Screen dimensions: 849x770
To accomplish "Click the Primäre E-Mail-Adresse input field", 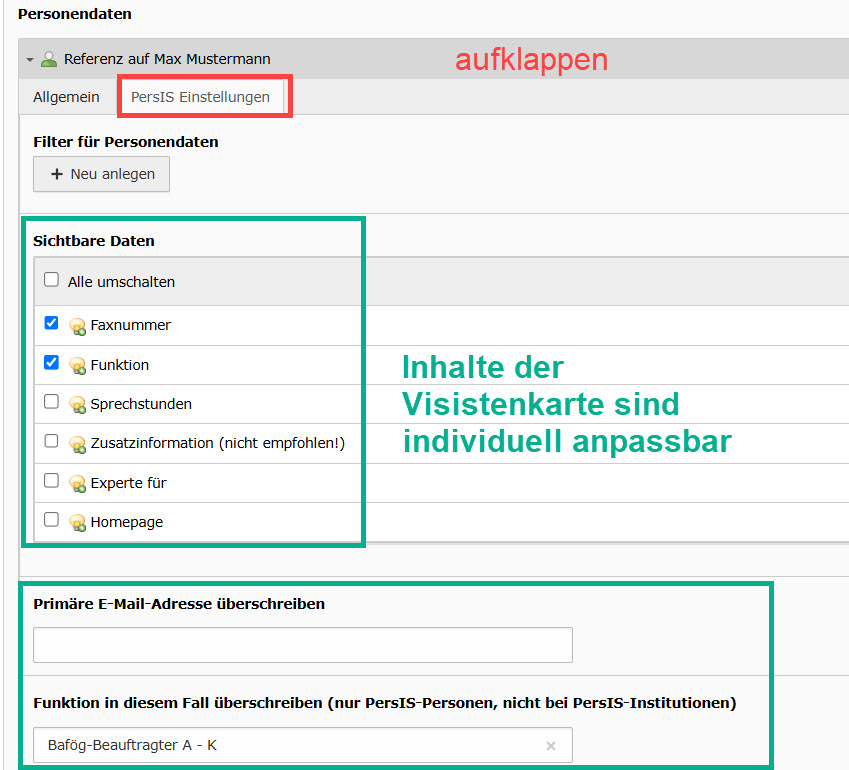I will click(302, 645).
